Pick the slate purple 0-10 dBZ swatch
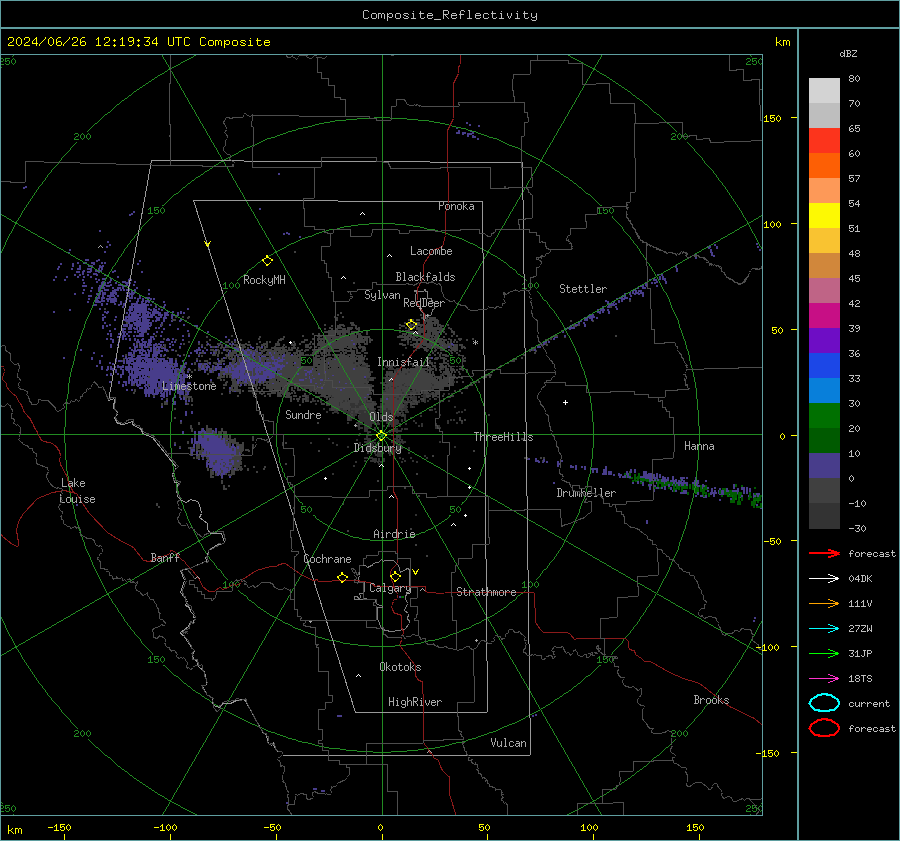 coord(824,466)
